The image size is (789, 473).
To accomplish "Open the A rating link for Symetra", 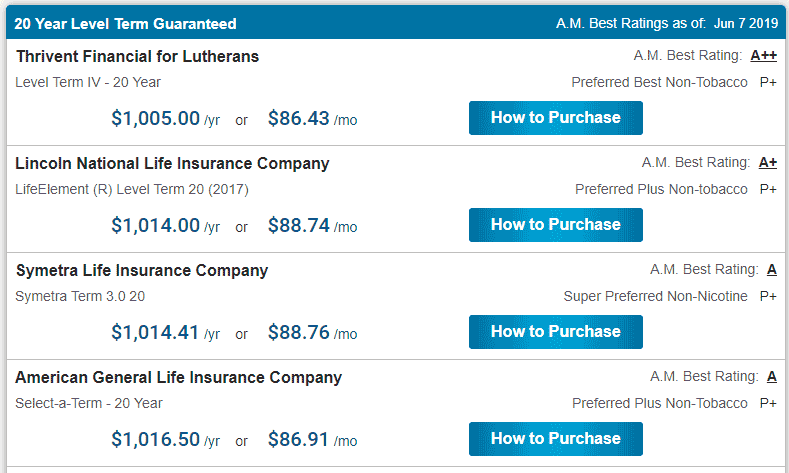I will tap(772, 270).
